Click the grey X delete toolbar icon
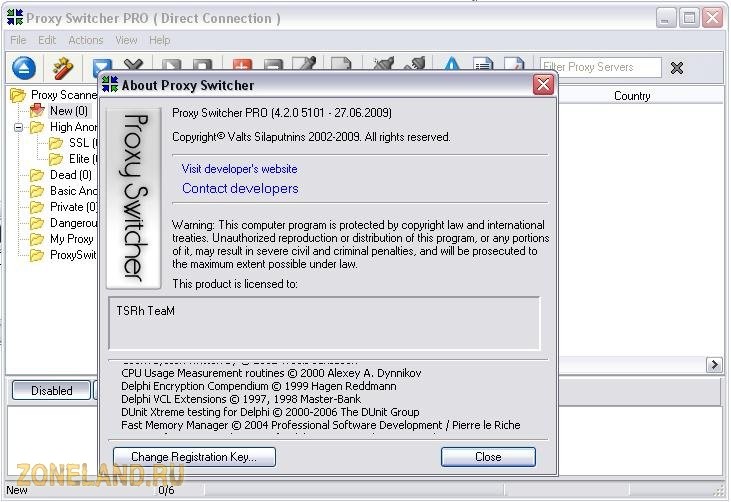This screenshot has width=731, height=502. click(x=133, y=65)
